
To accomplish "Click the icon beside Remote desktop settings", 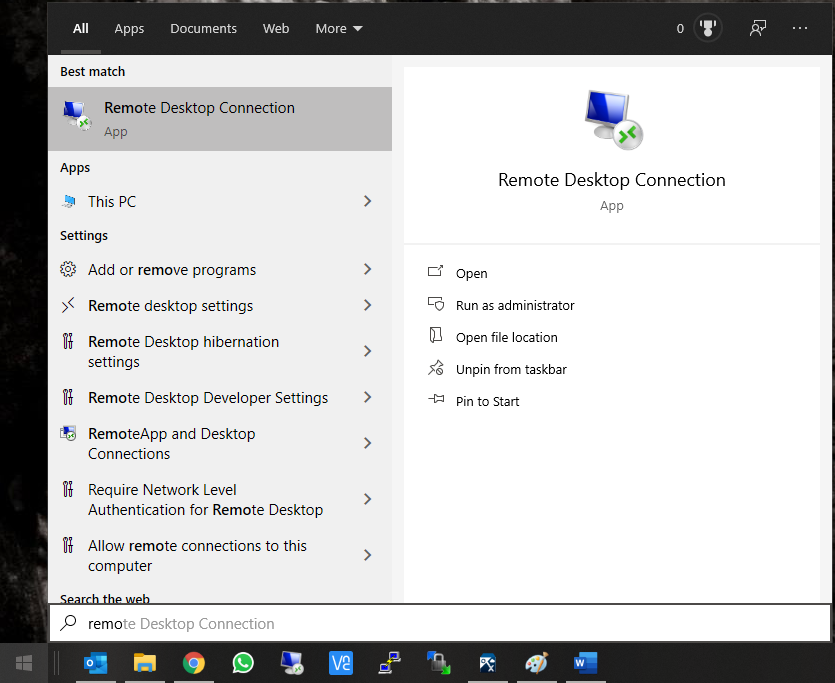I will pyautogui.click(x=68, y=305).
